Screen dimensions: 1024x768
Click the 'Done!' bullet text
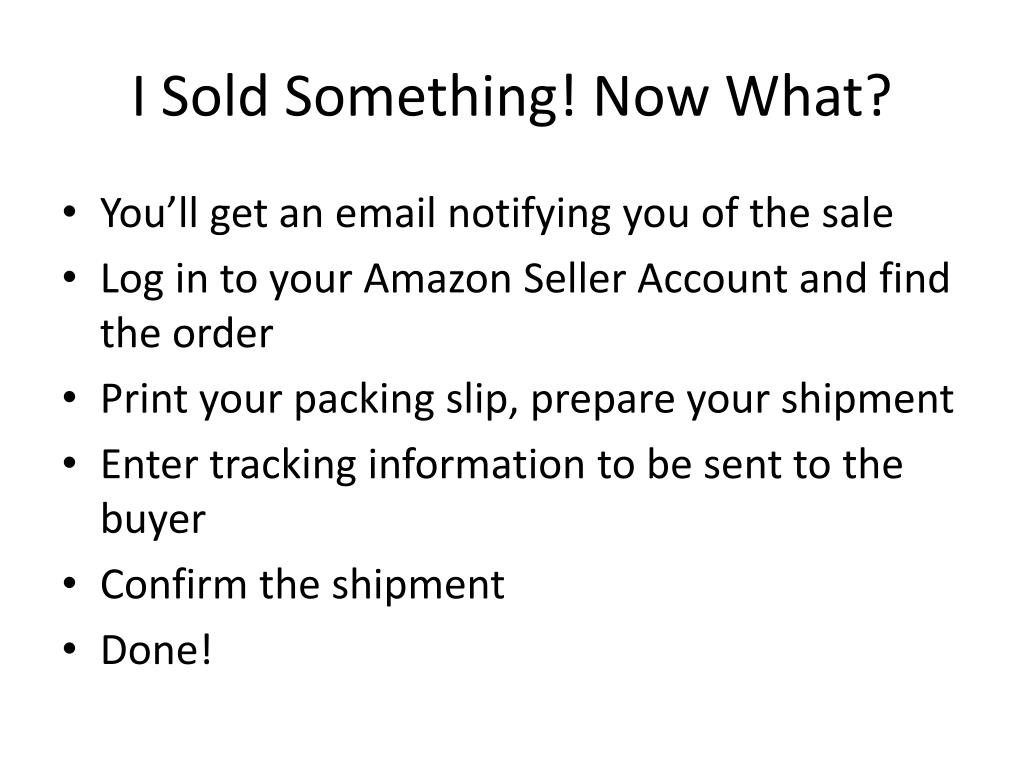tap(156, 650)
